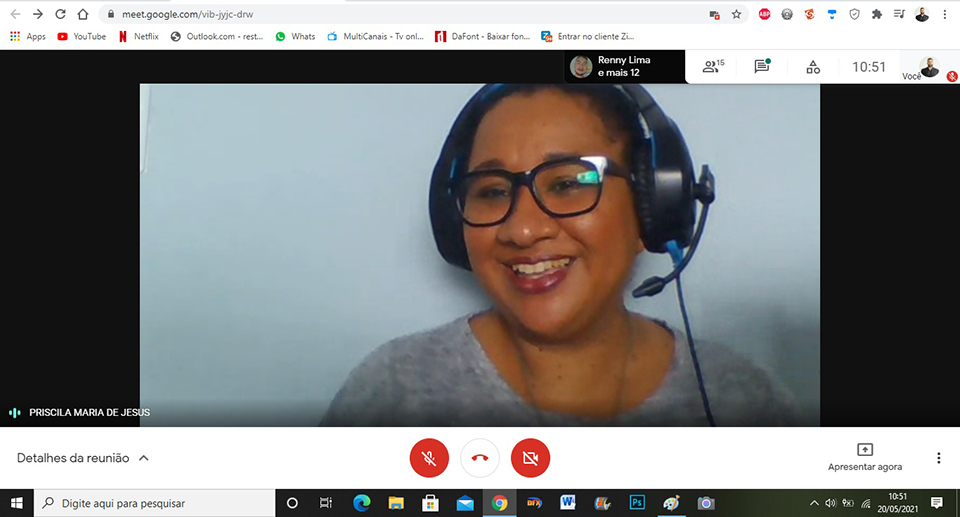The image size is (960, 517).
Task: Show hidden system tray icons
Action: 813,503
